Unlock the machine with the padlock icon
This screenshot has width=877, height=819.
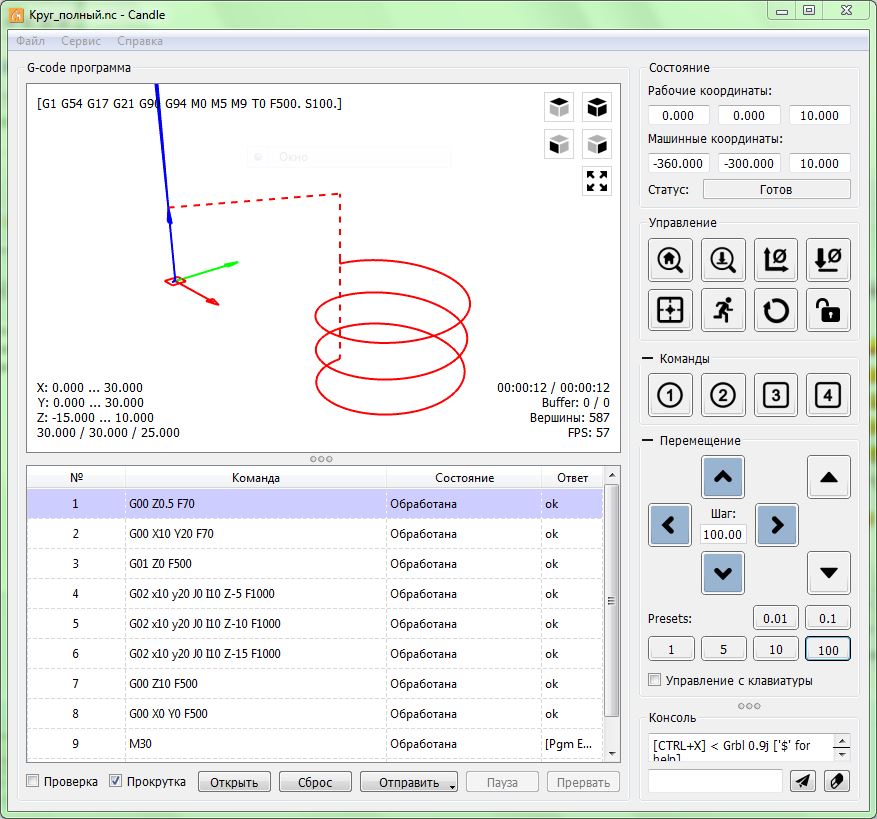click(828, 310)
